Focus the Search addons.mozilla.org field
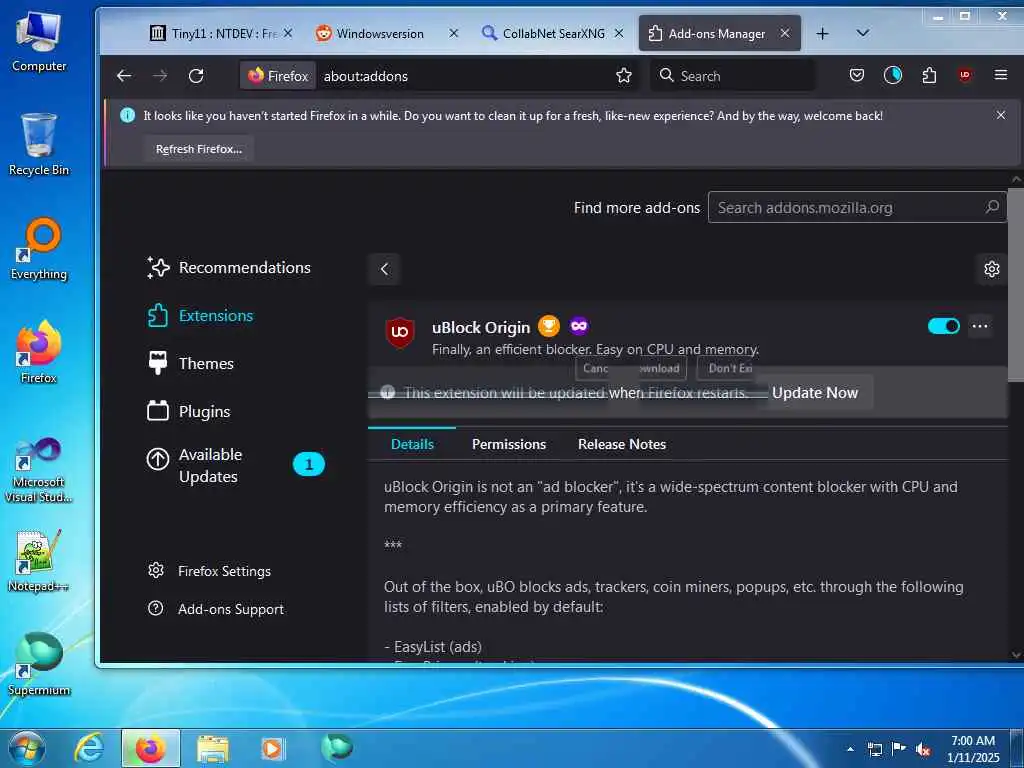Viewport: 1024px width, 768px height. pos(857,208)
